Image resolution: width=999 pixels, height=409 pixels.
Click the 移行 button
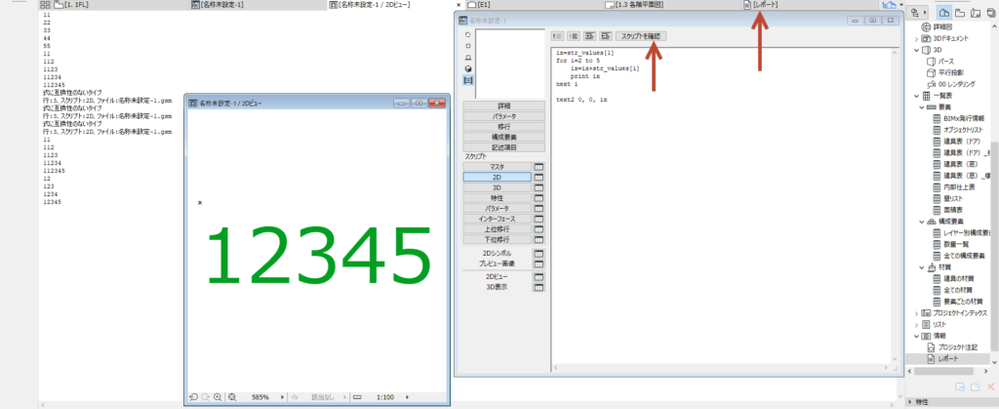(503, 127)
